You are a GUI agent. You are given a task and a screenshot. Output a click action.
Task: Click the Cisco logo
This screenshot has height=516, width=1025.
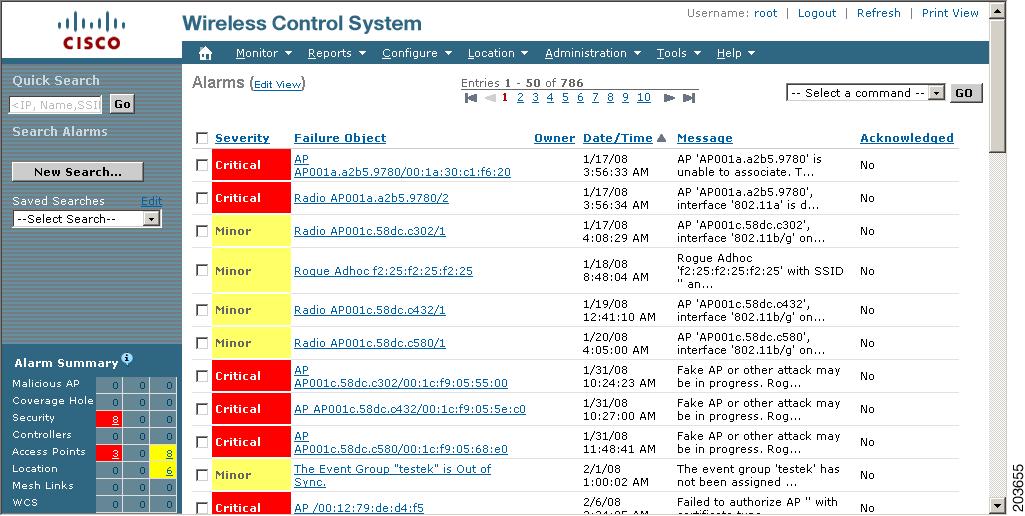tap(92, 31)
